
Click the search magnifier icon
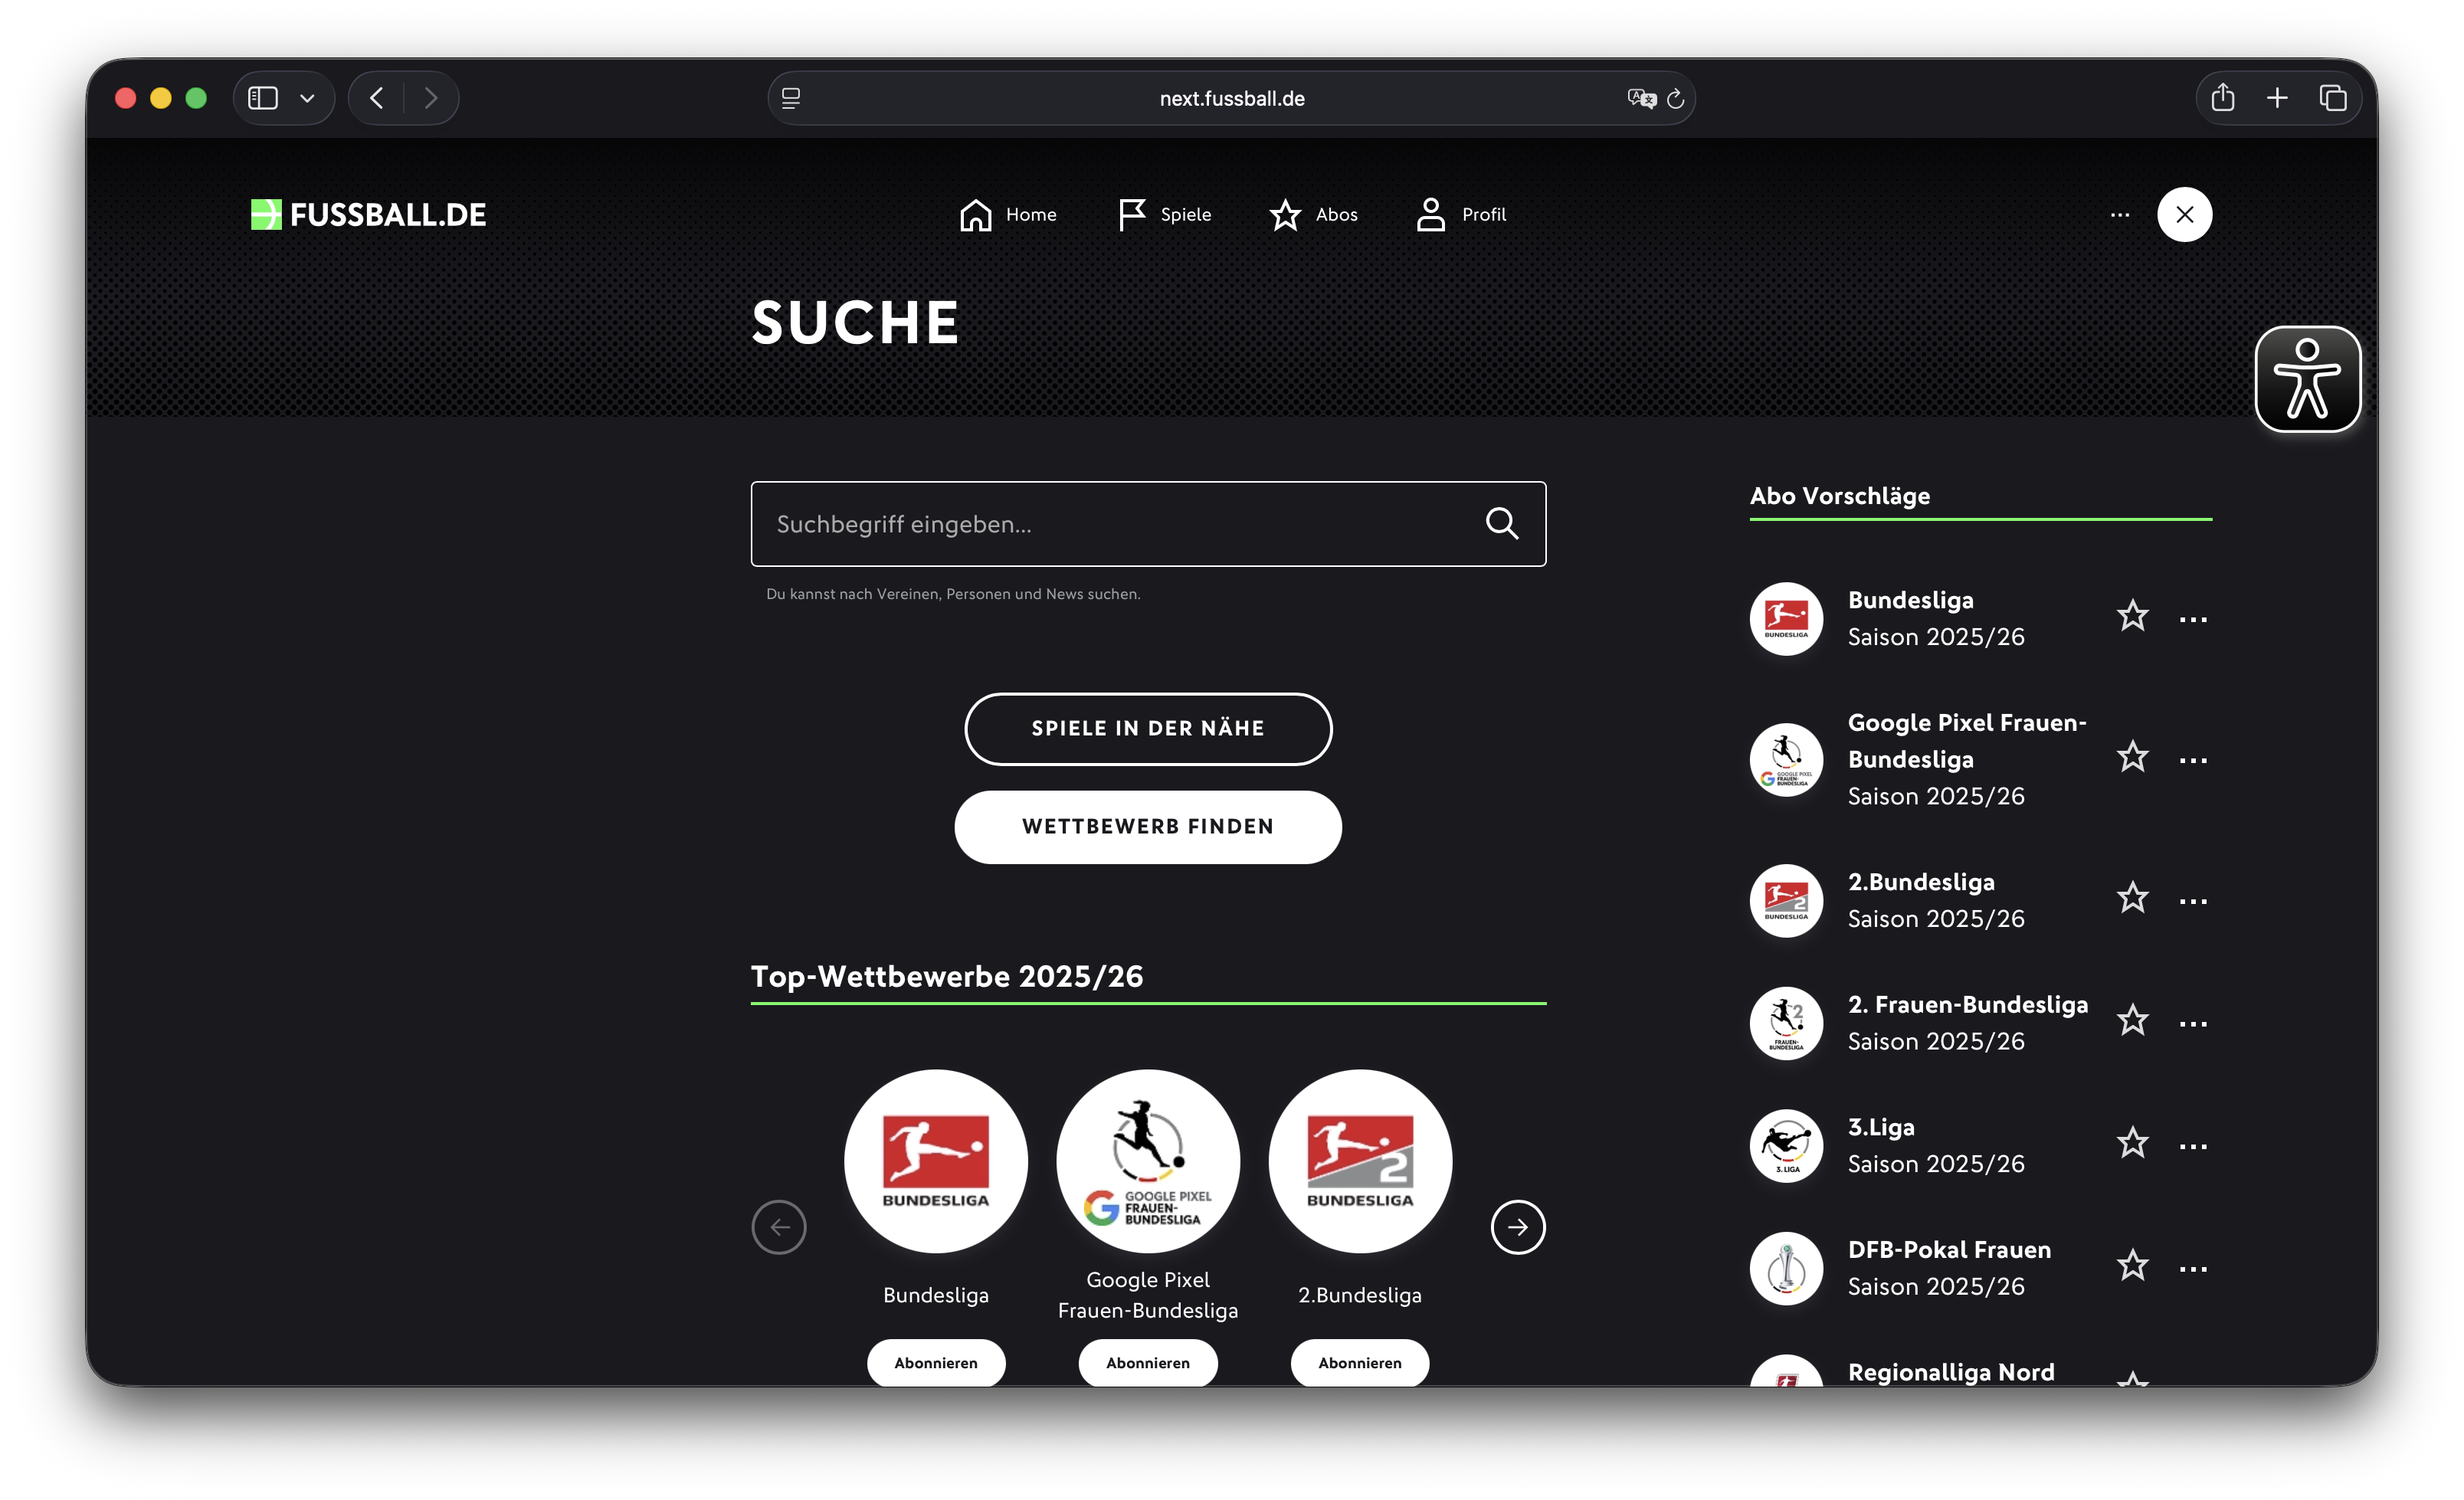click(1501, 523)
